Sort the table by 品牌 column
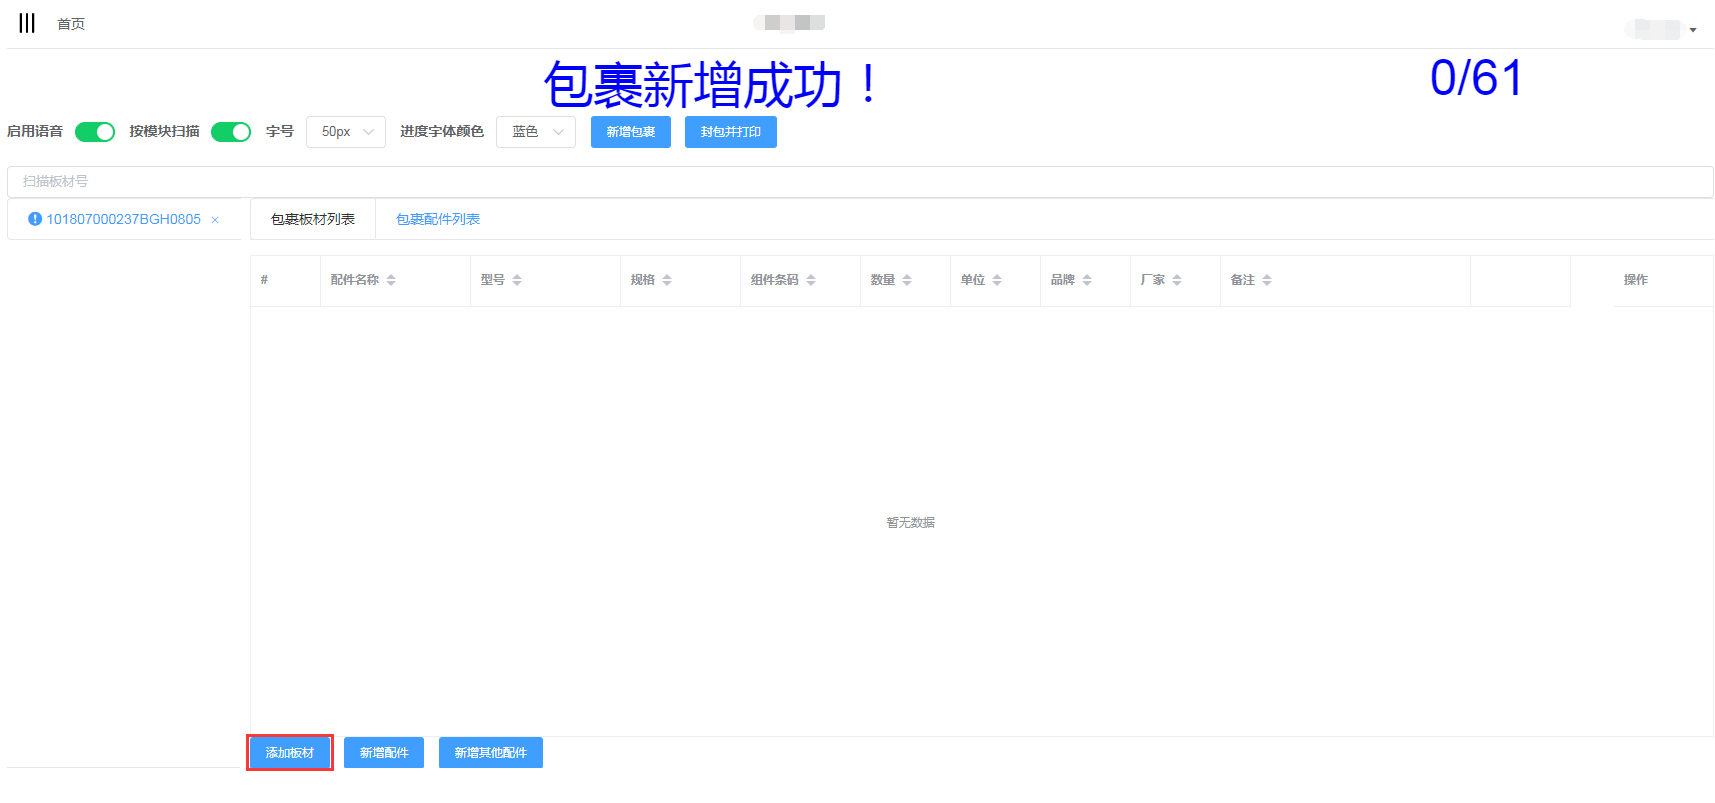The height and width of the screenshot is (803, 1715). 1087,280
